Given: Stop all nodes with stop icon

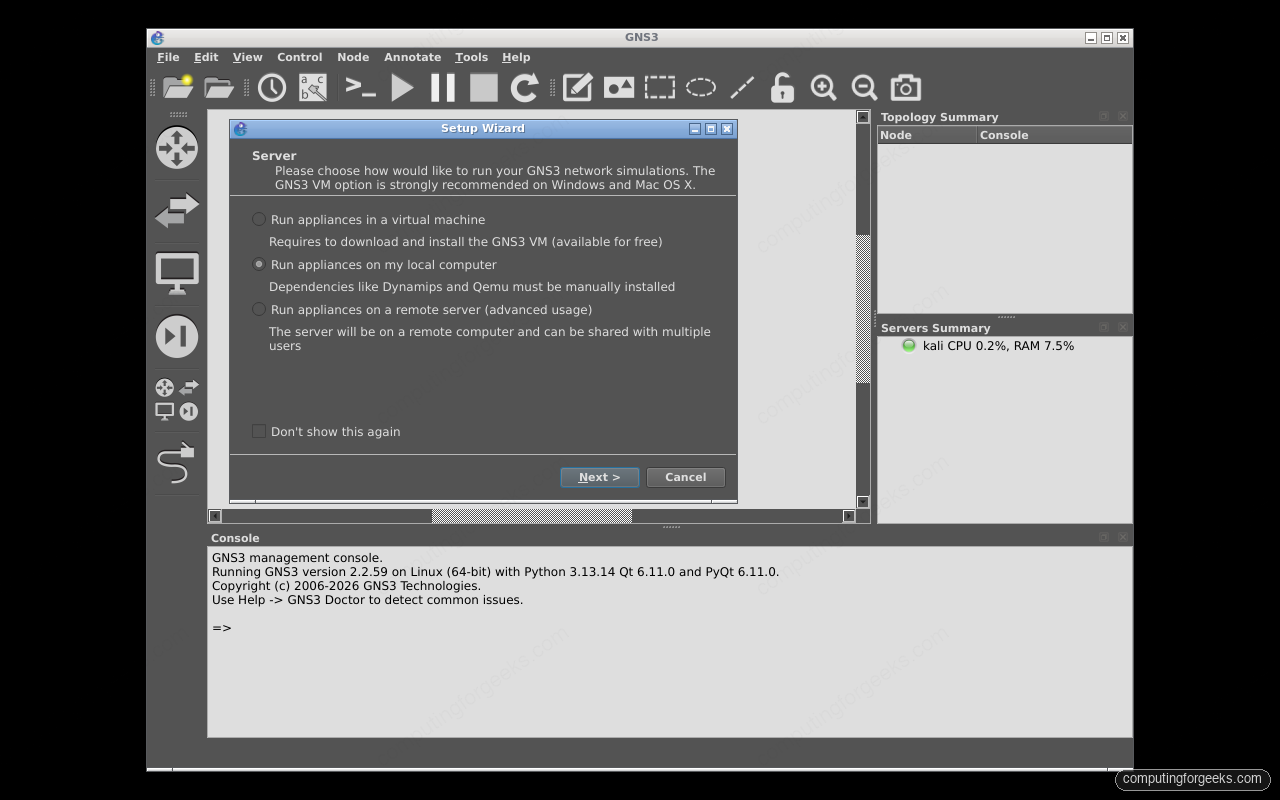Looking at the screenshot, I should 484,87.
